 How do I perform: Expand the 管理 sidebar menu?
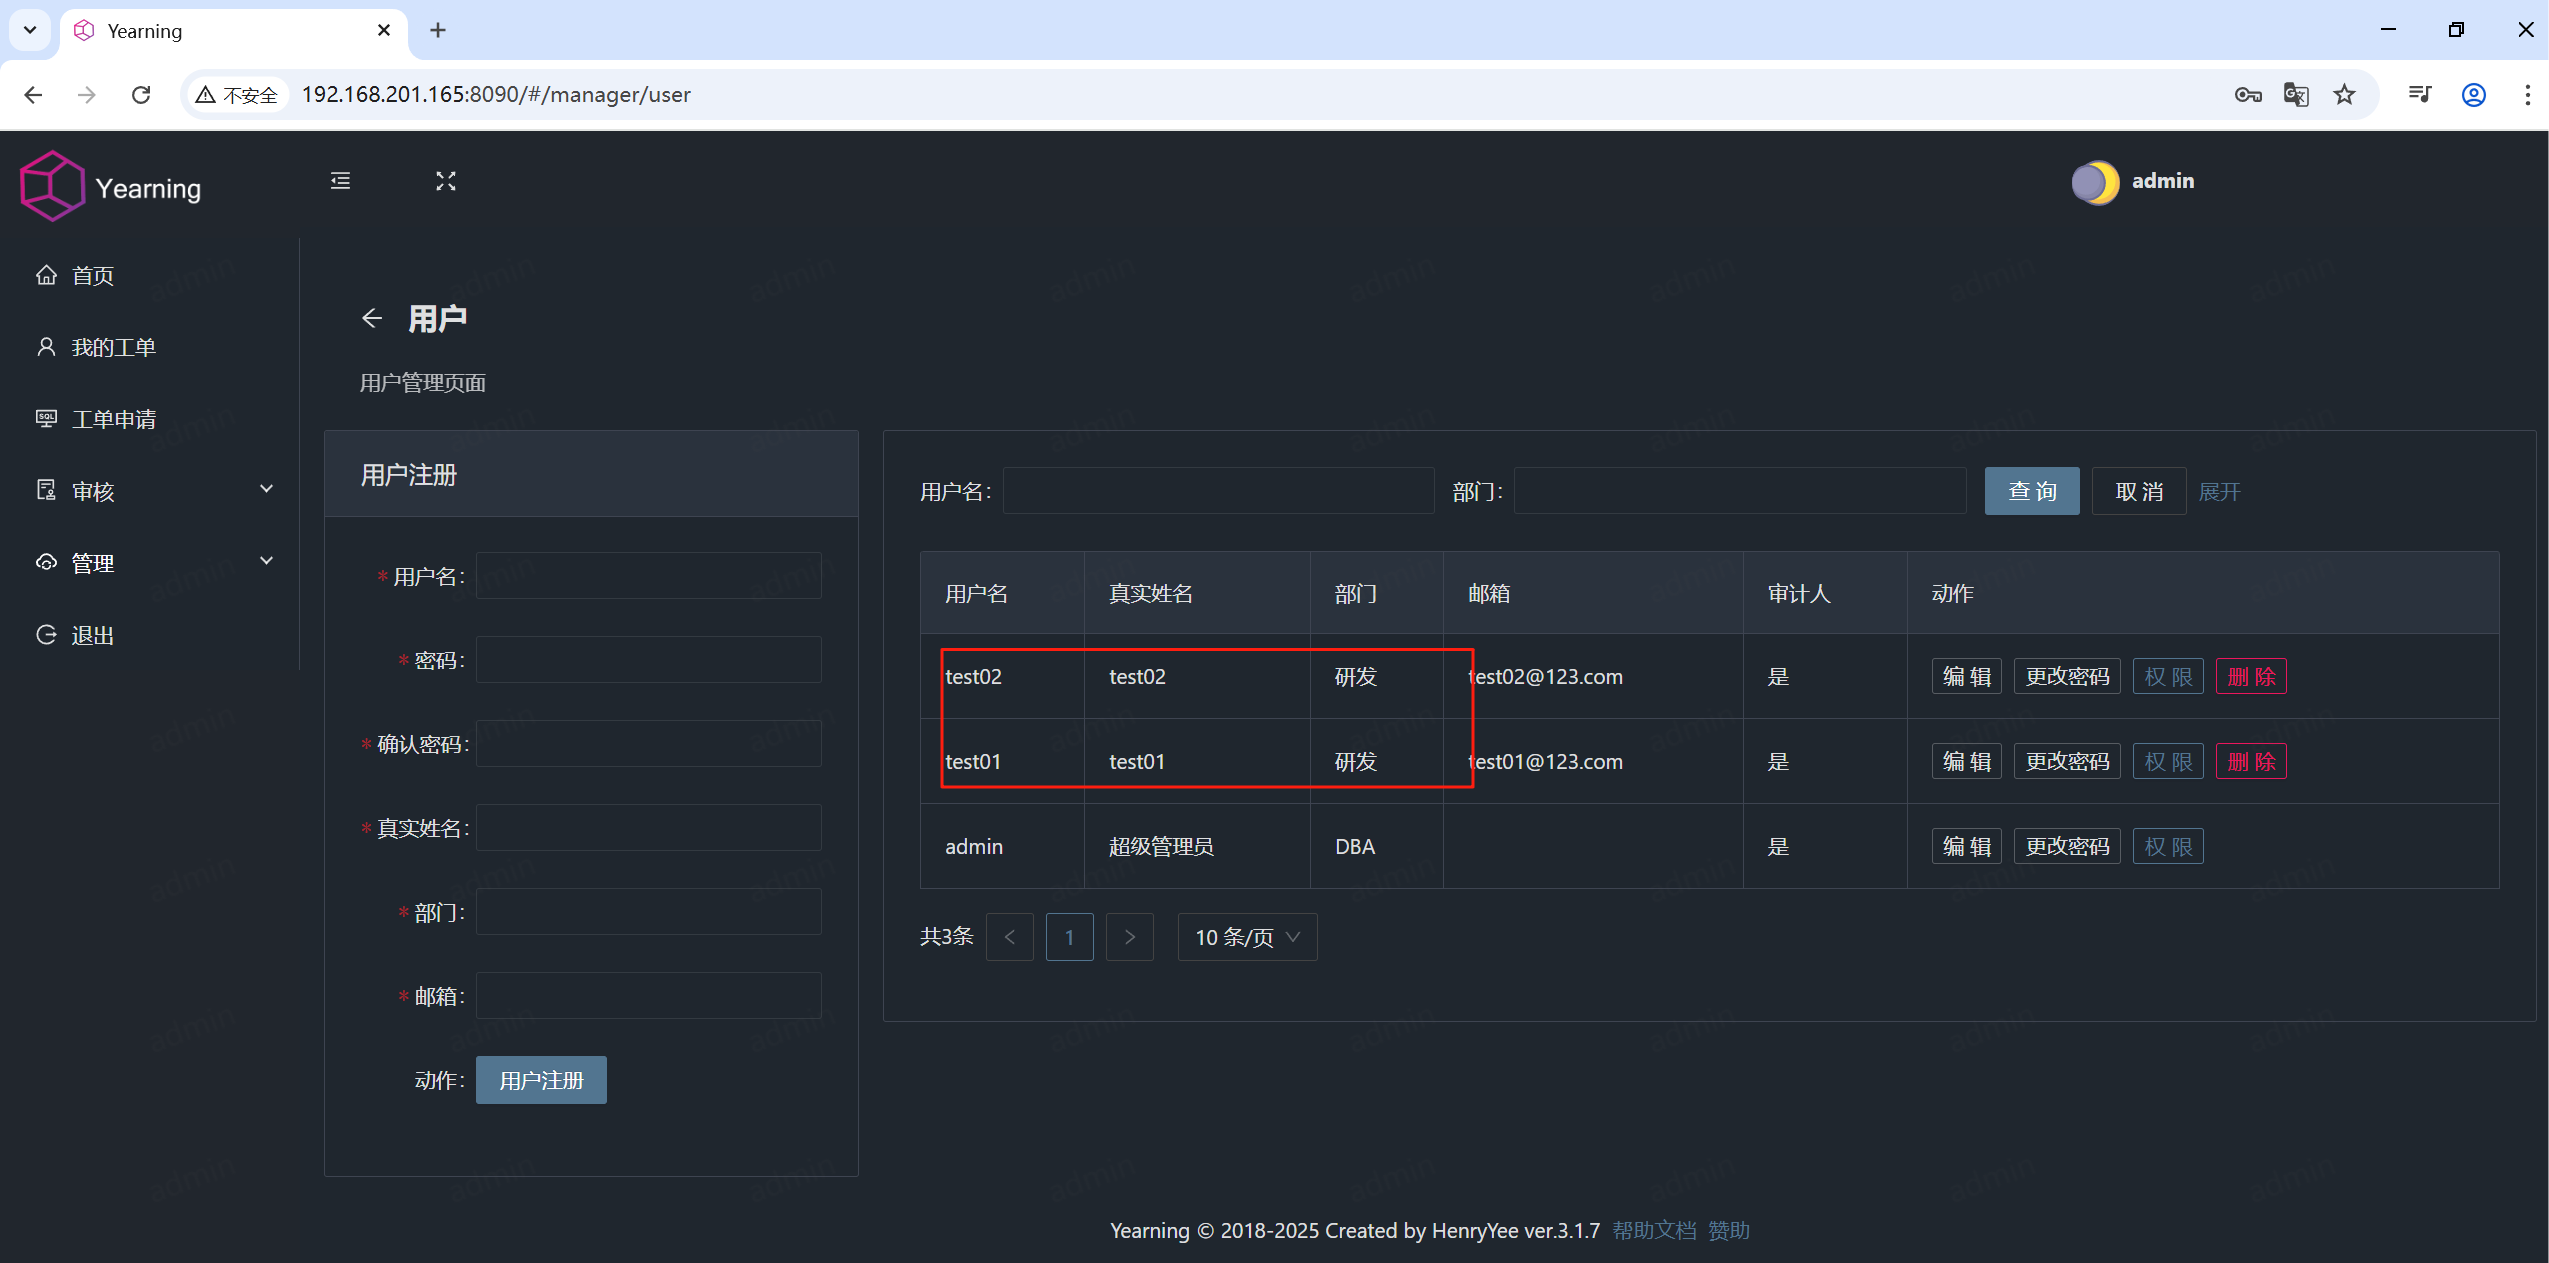(92, 562)
